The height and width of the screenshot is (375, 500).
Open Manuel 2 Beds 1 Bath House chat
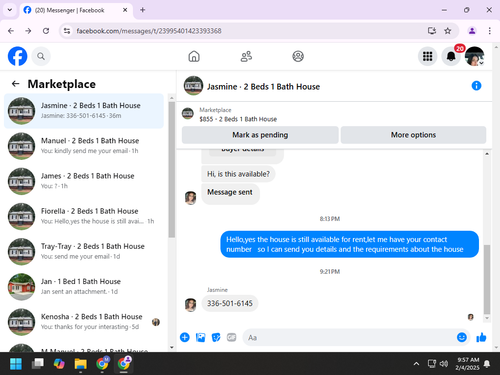coord(84,146)
